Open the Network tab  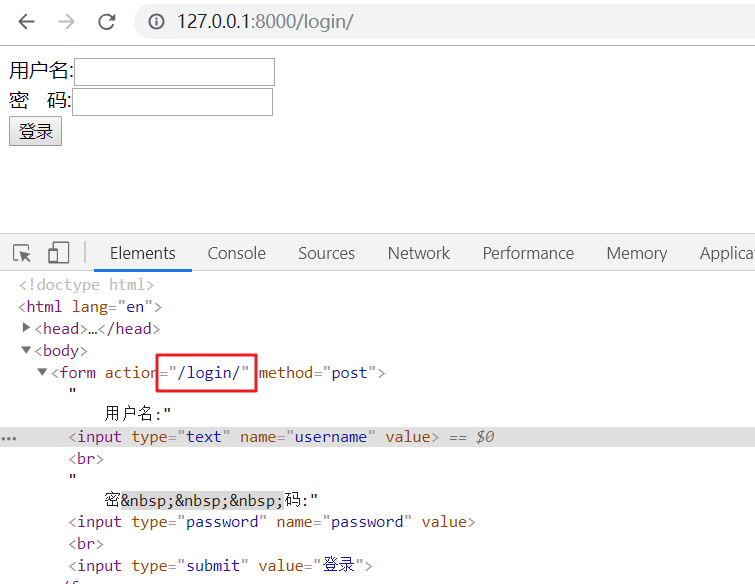coord(418,253)
